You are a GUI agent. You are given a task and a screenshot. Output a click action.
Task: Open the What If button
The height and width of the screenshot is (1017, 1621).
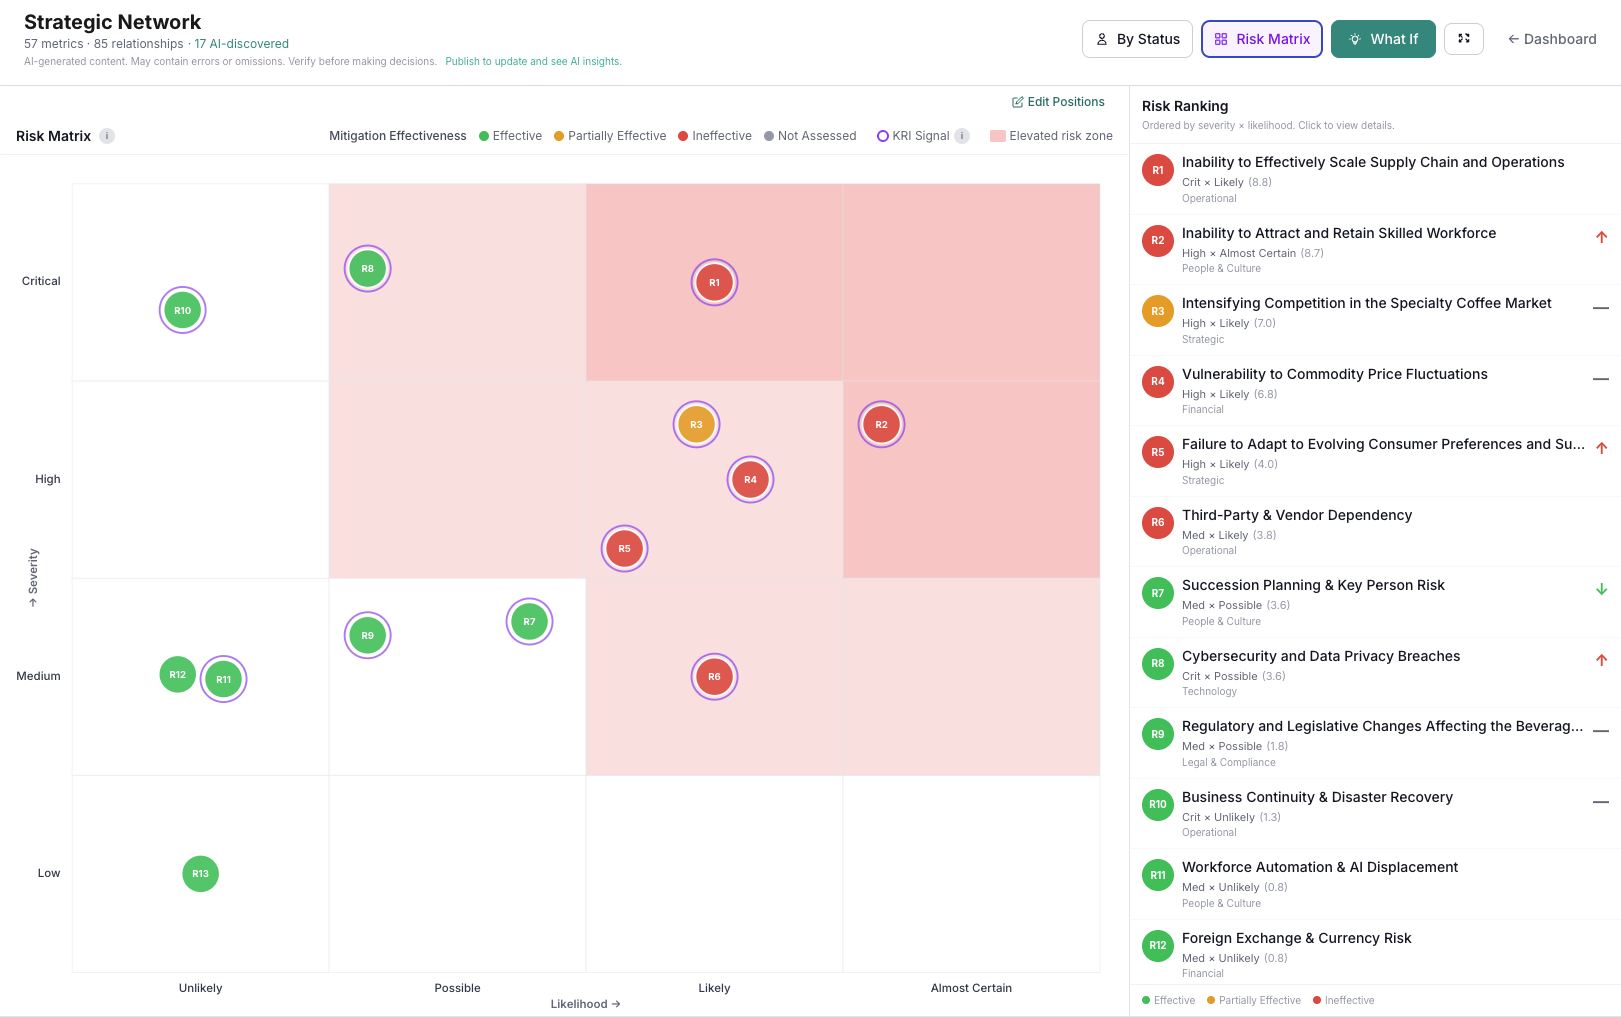coord(1383,39)
